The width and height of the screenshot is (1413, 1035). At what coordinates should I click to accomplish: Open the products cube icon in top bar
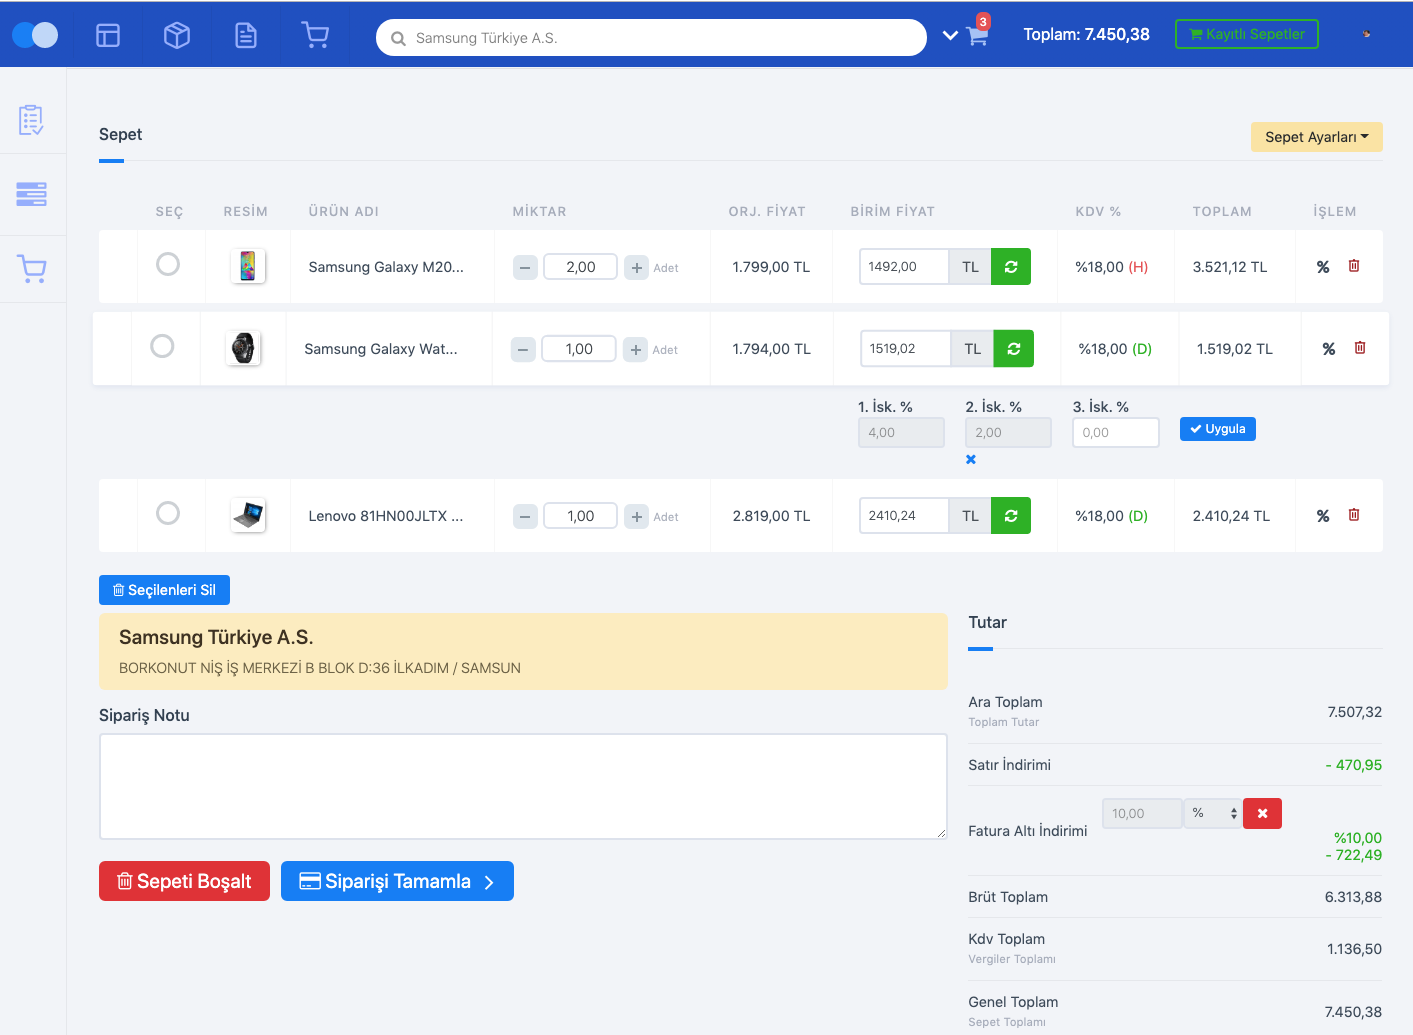coord(177,35)
